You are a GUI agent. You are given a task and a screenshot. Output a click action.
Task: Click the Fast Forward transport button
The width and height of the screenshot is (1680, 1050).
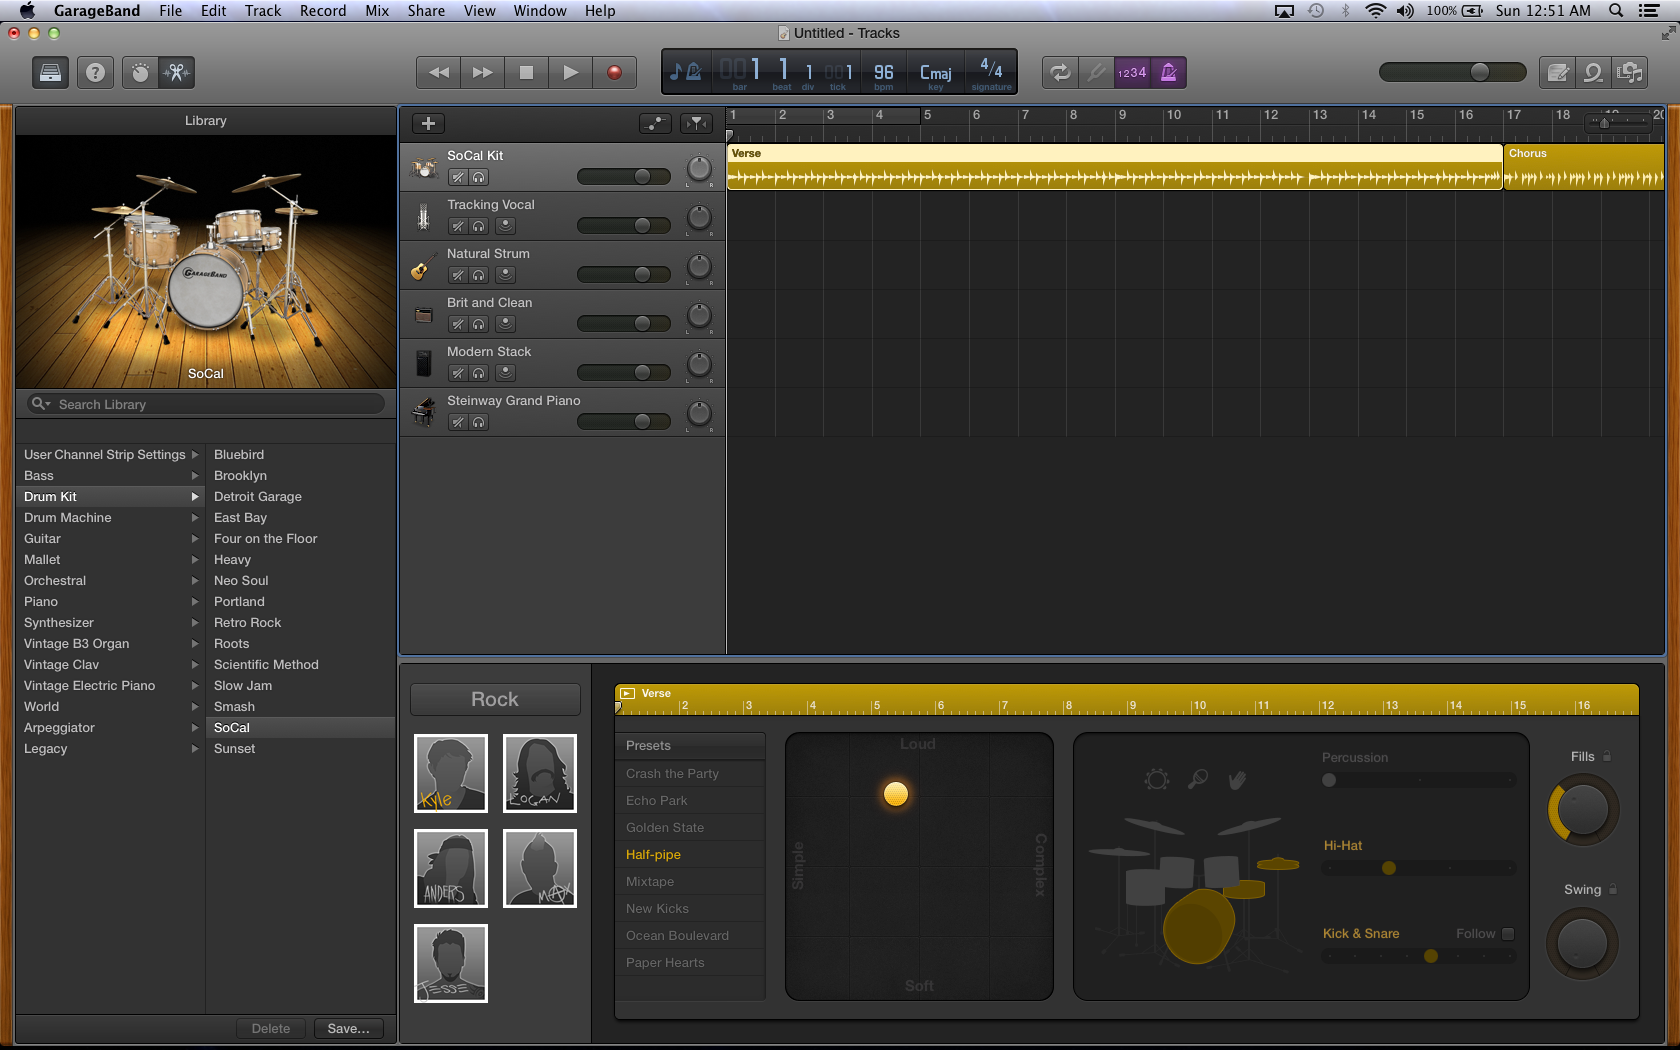point(482,72)
